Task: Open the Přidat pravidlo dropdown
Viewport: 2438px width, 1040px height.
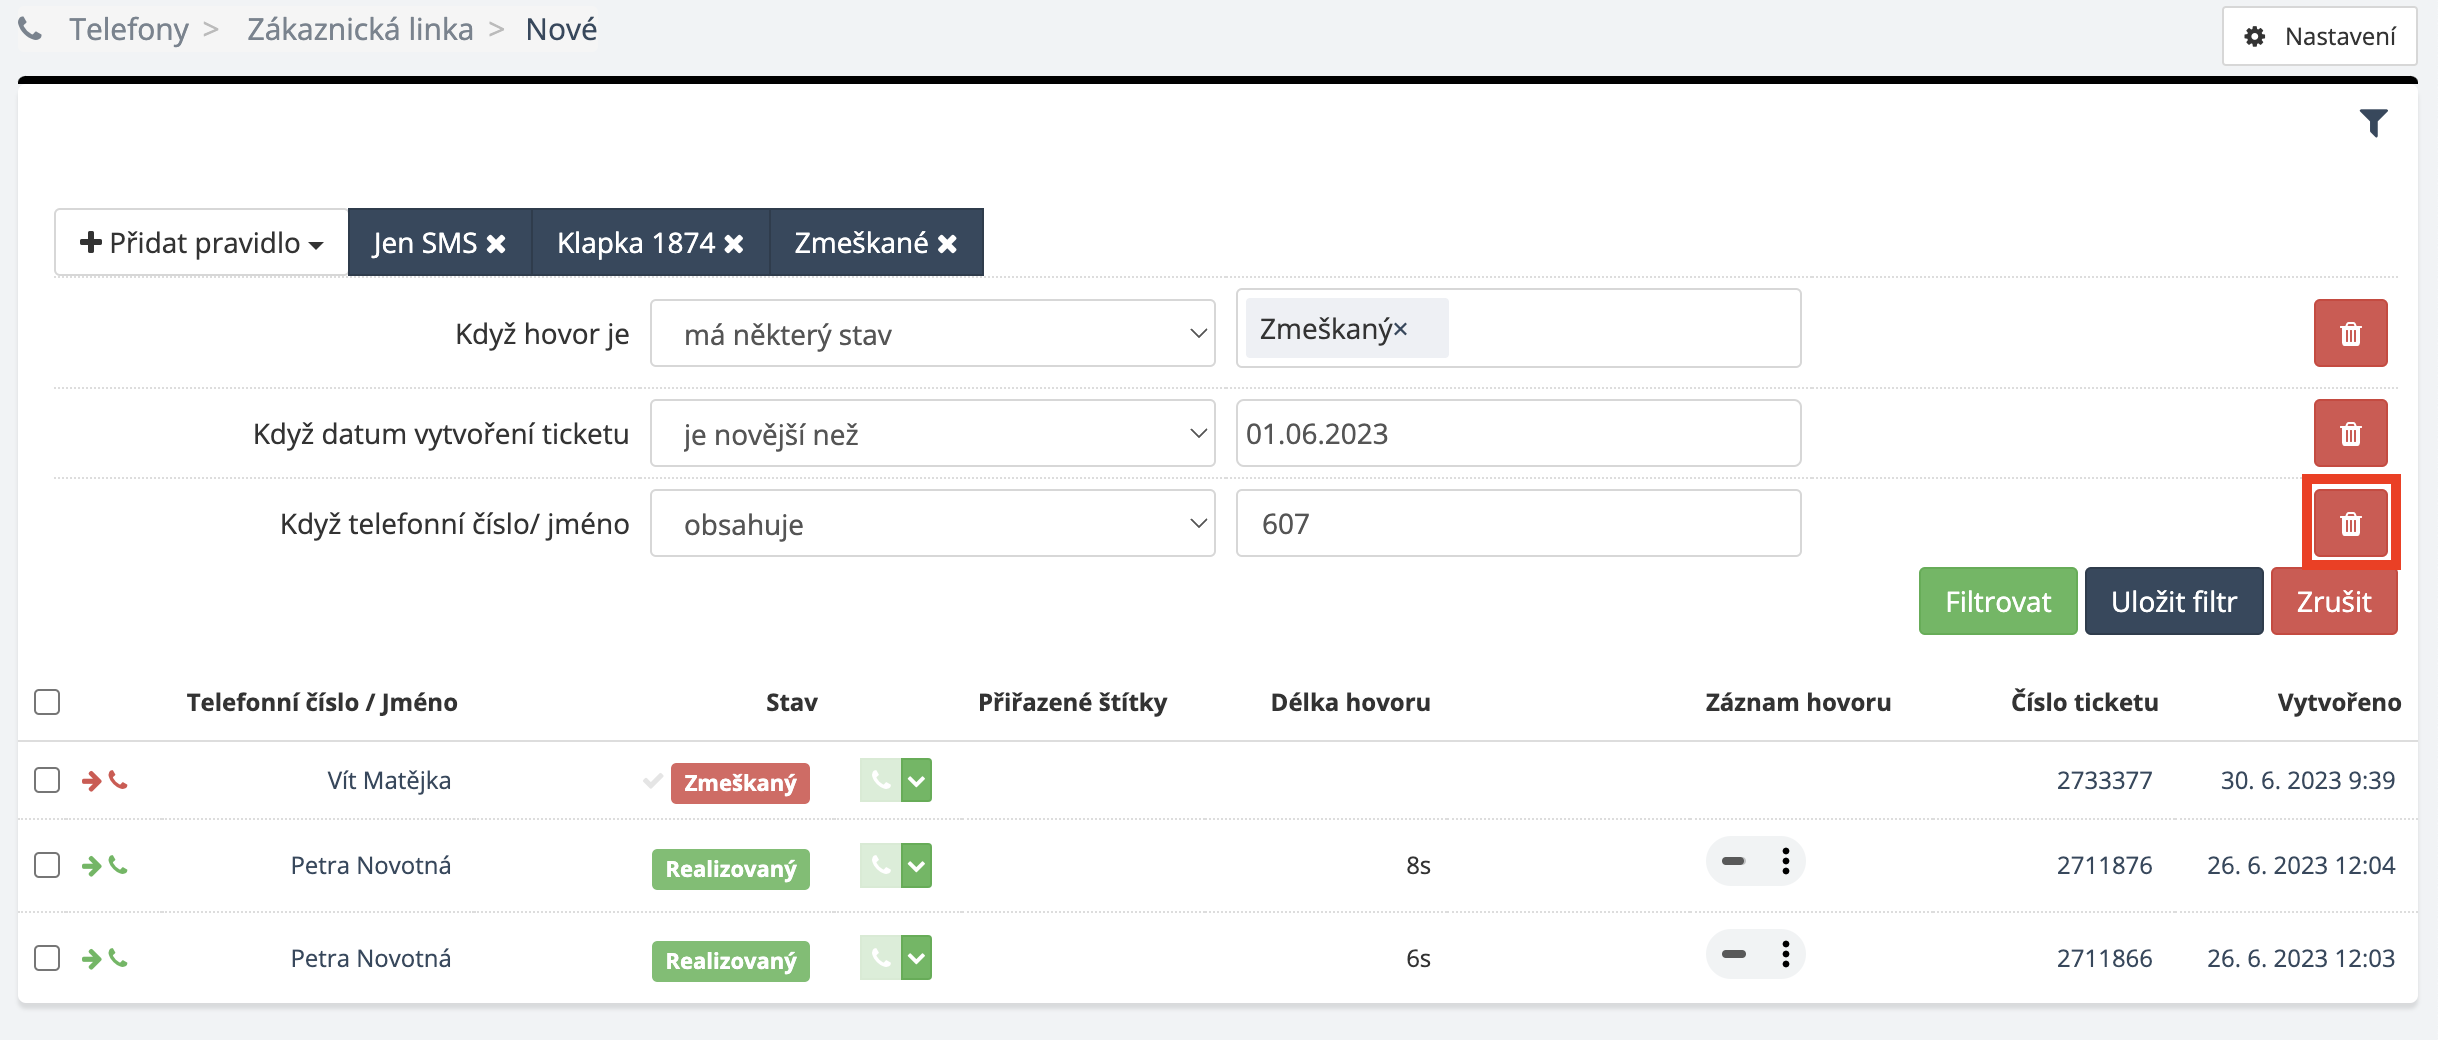Action: pos(202,243)
